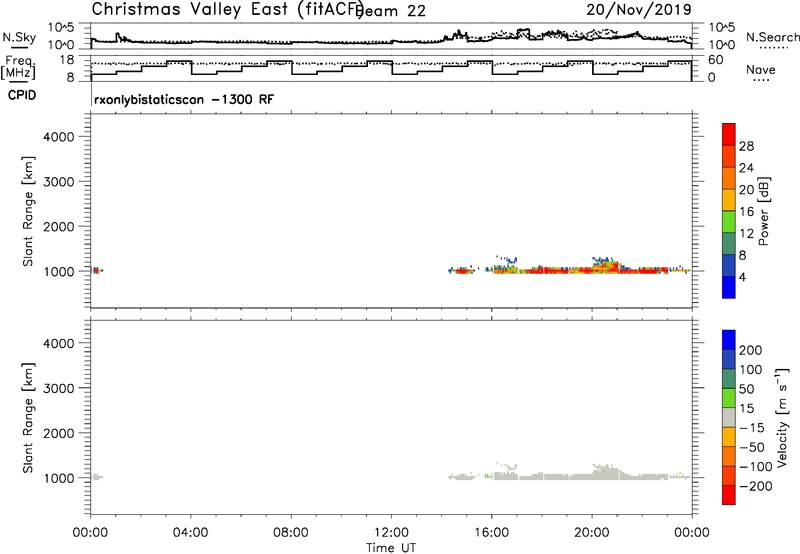Click the red band on the power color bar
Viewport: 800px width, 554px height.
729,135
